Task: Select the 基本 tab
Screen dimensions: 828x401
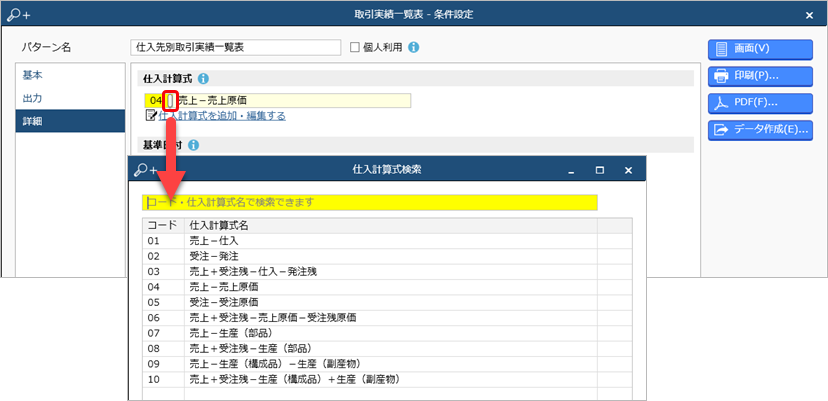Action: point(70,75)
